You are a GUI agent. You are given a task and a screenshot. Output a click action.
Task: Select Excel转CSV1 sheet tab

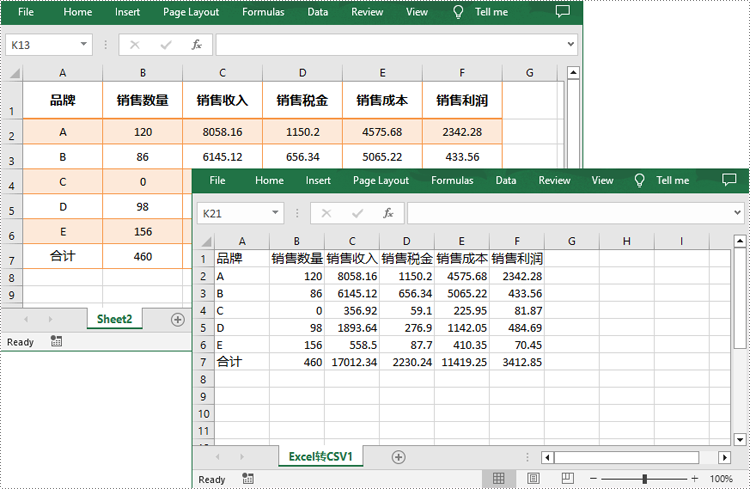coord(320,456)
